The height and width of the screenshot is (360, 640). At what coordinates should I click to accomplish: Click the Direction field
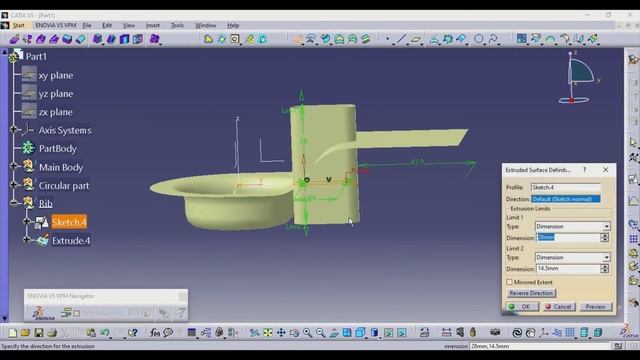click(566, 199)
